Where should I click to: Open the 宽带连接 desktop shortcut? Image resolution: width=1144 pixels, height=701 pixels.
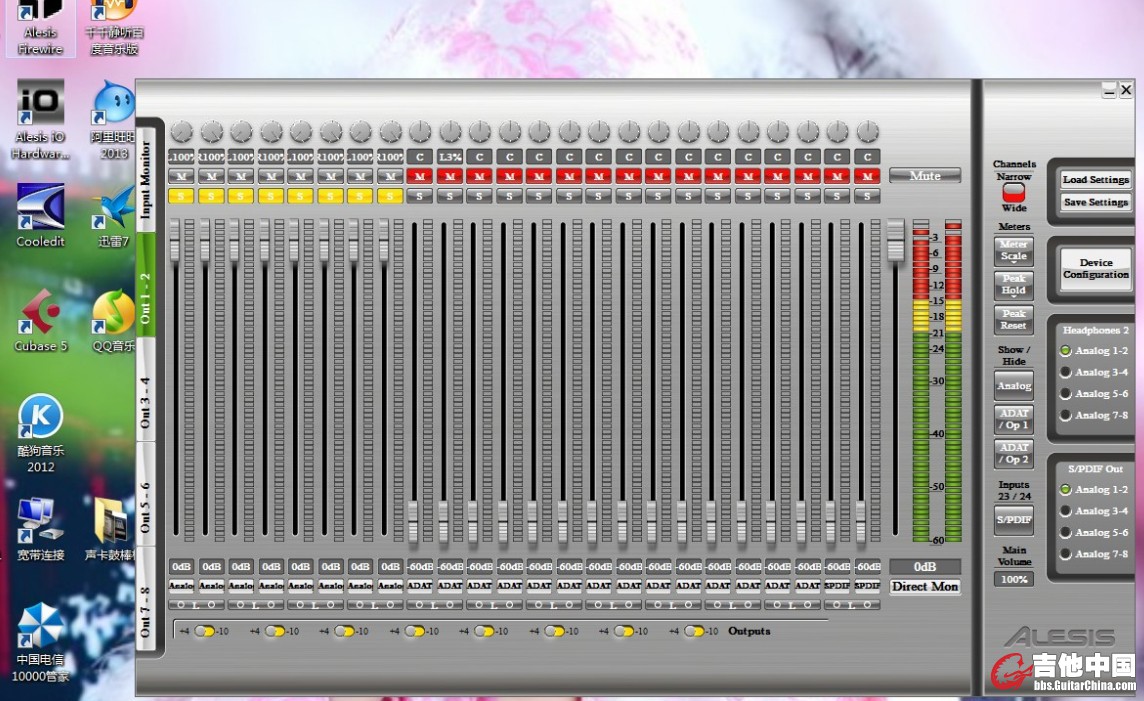tap(41, 529)
